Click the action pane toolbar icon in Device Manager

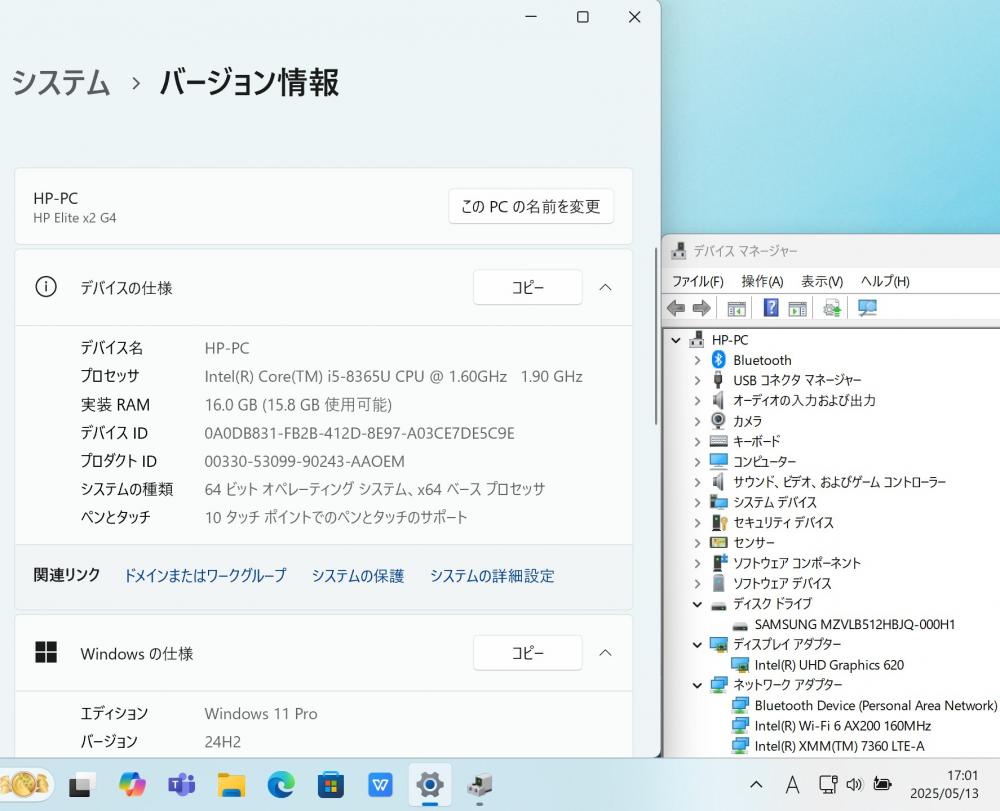pos(798,309)
